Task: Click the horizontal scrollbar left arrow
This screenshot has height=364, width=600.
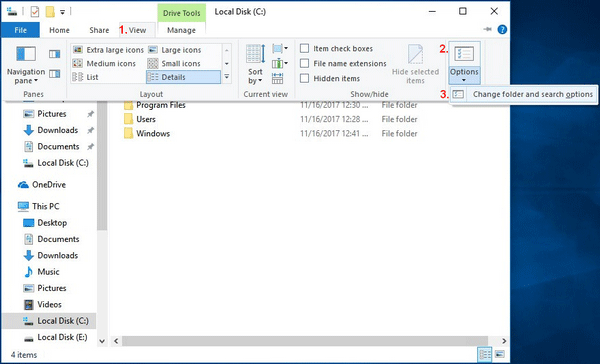Action: [116, 341]
